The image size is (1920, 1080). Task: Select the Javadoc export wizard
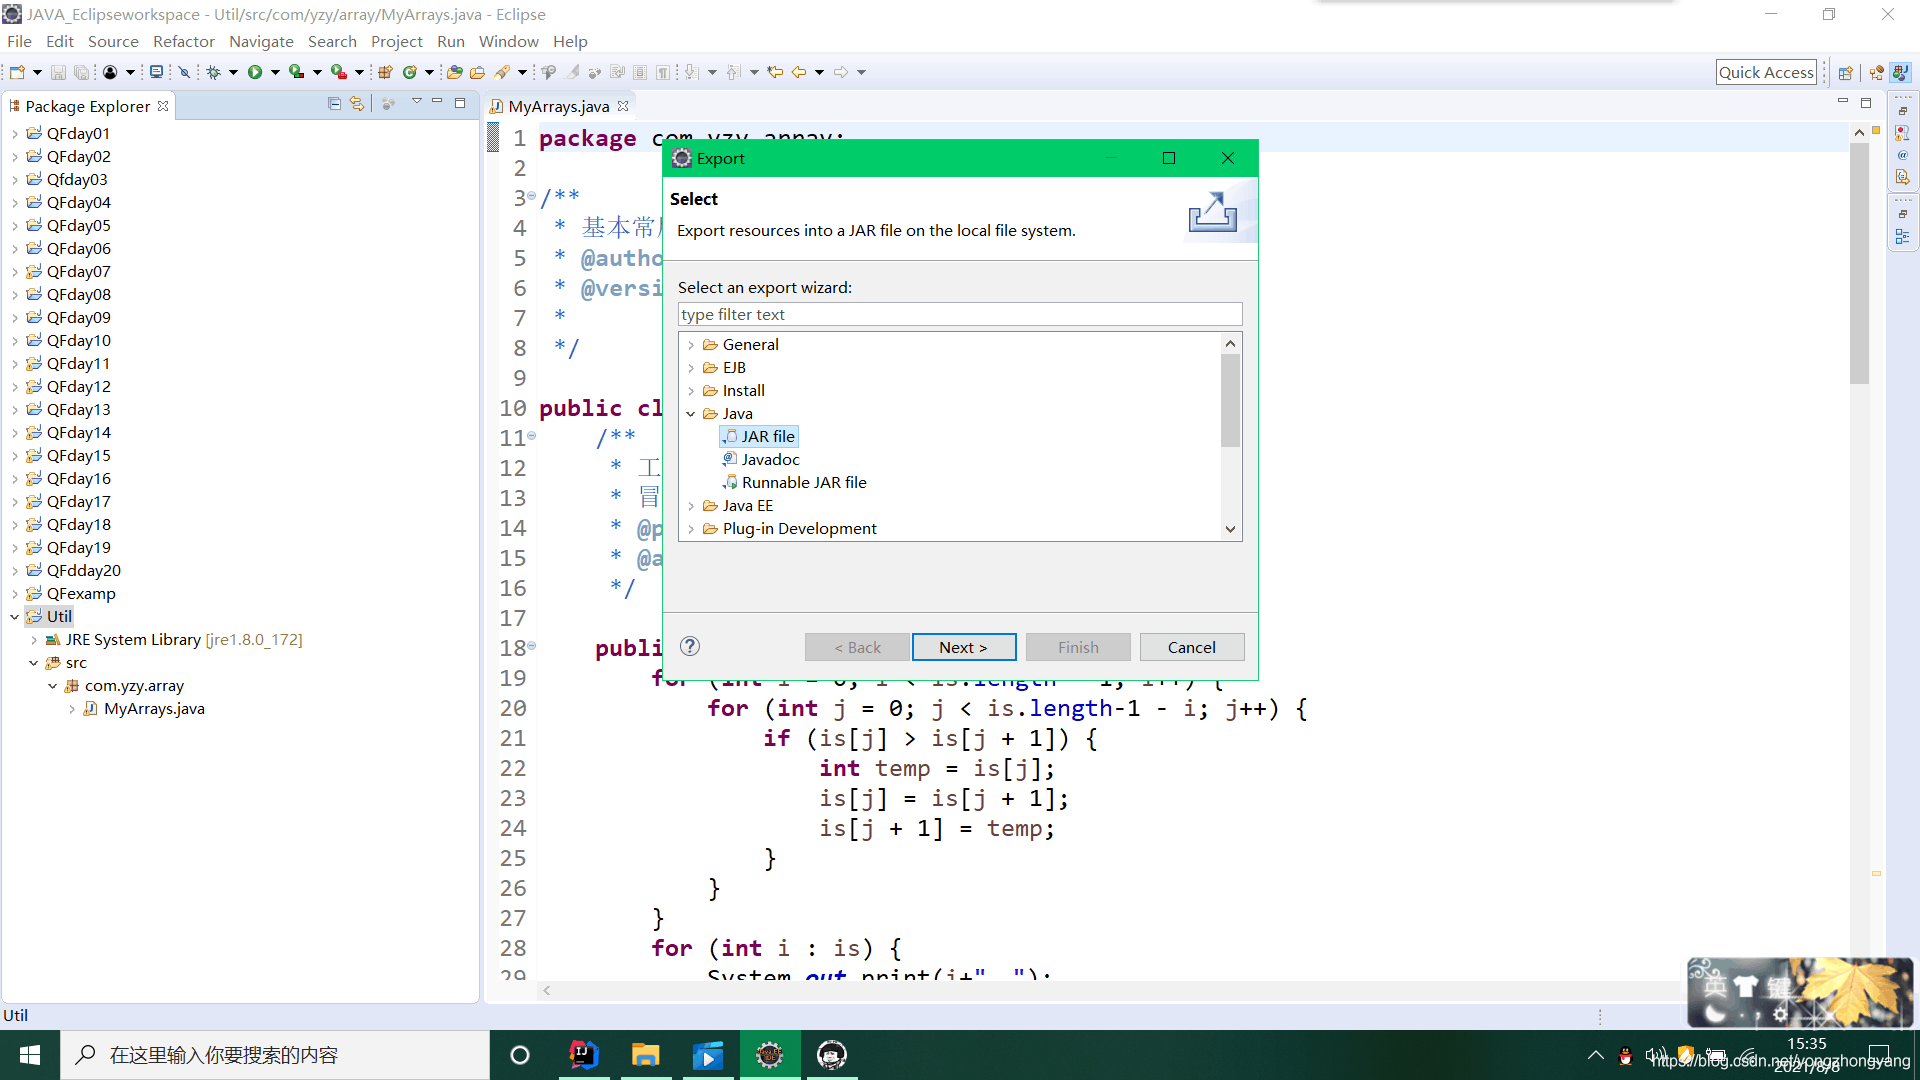770,459
